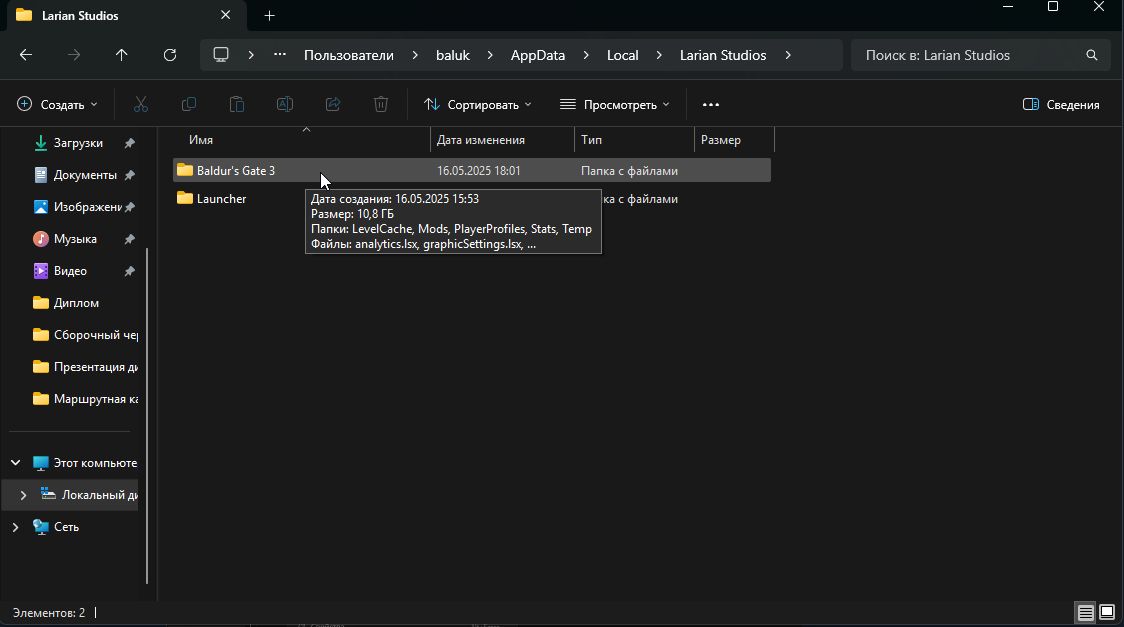1124x627 pixels.
Task: Click the Rename icon in toolbar
Action: click(x=285, y=105)
